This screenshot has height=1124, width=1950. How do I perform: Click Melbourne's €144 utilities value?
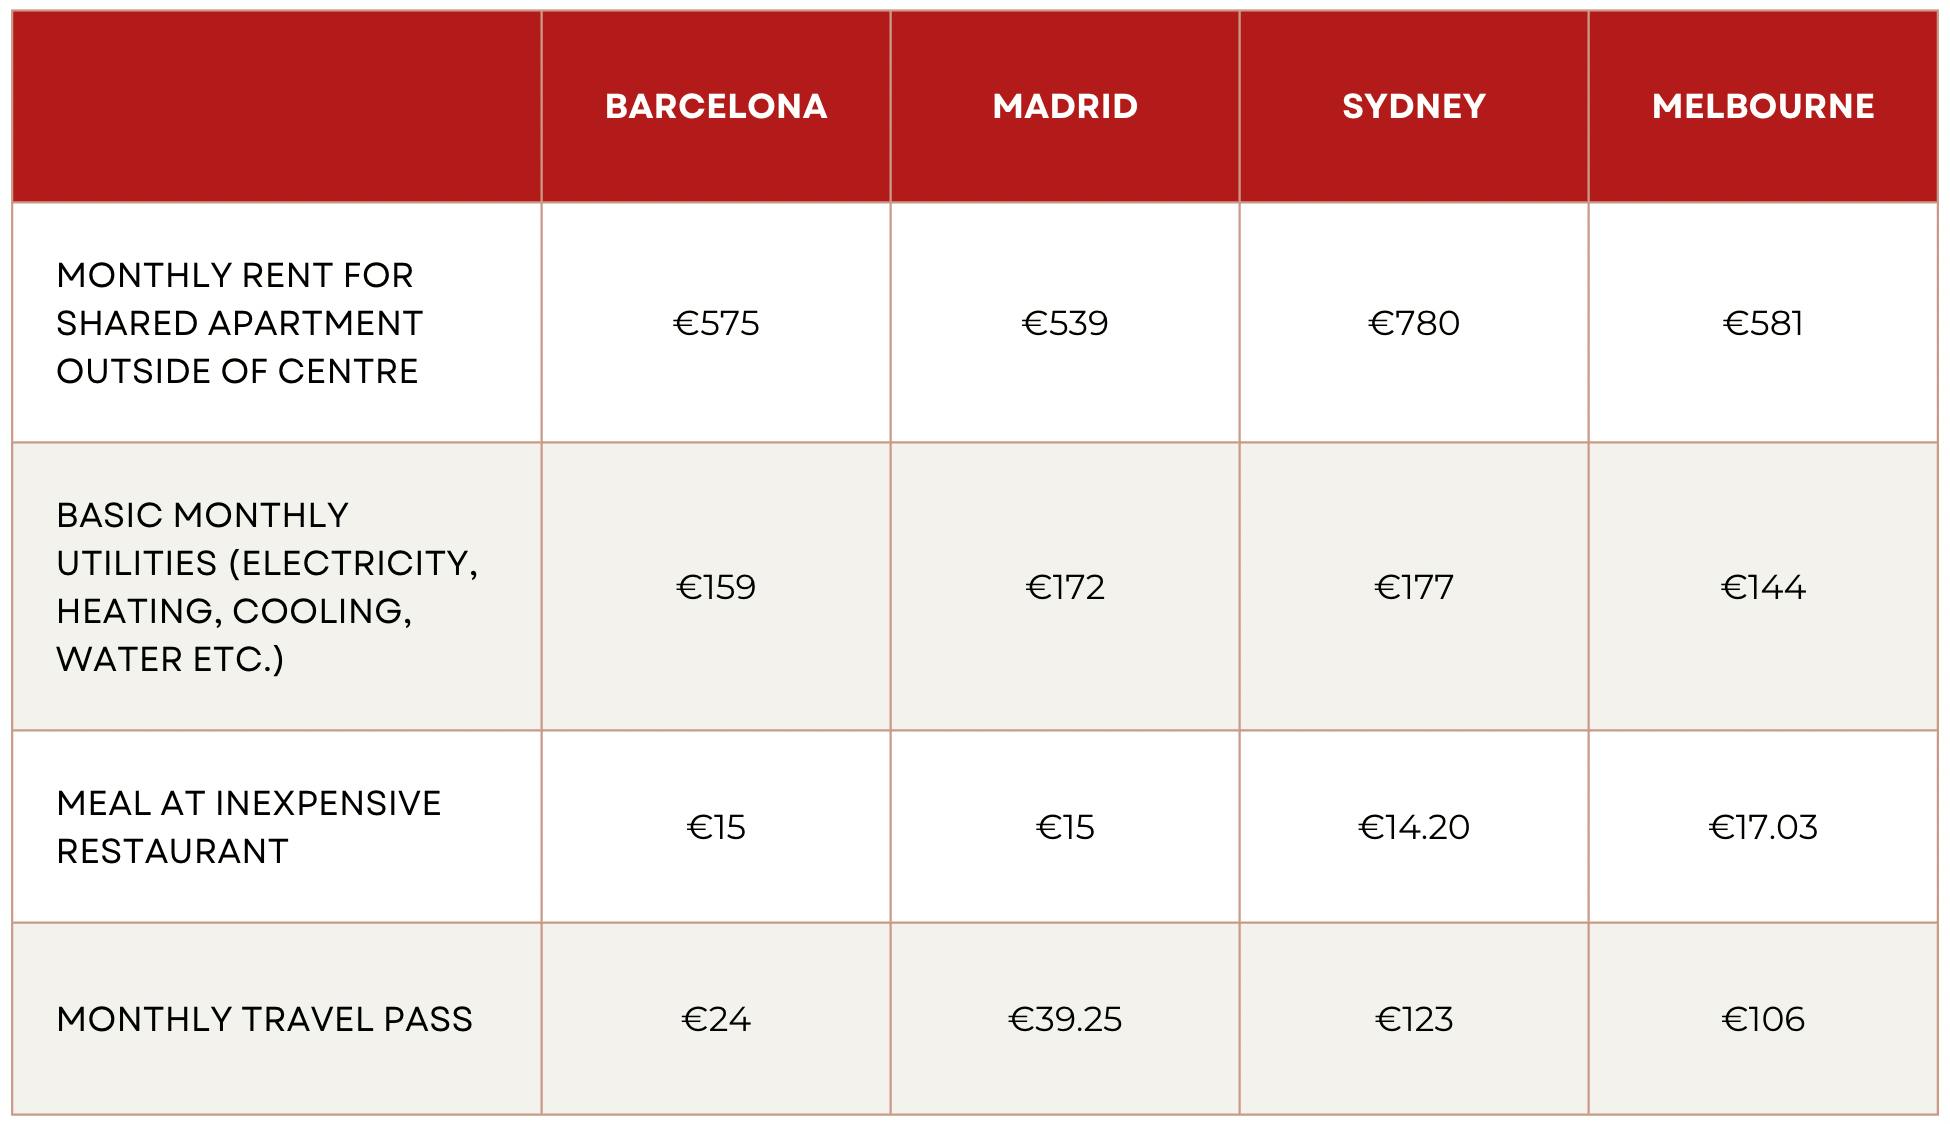1763,587
